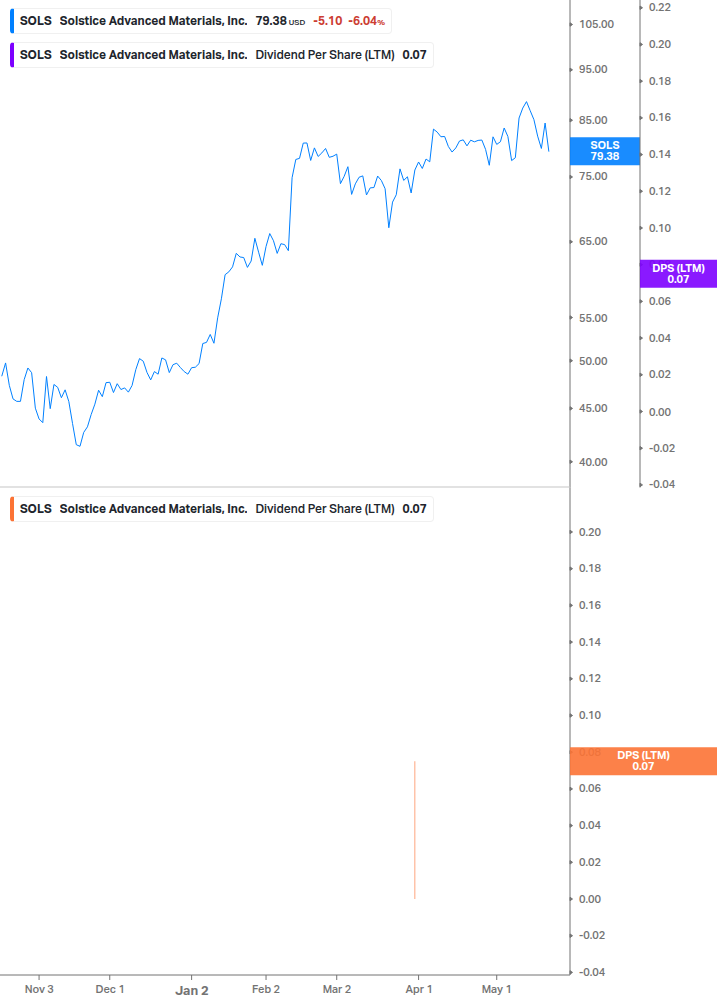Click the orange dividend spike line
Screen dimensions: 717x1005
(x=415, y=830)
